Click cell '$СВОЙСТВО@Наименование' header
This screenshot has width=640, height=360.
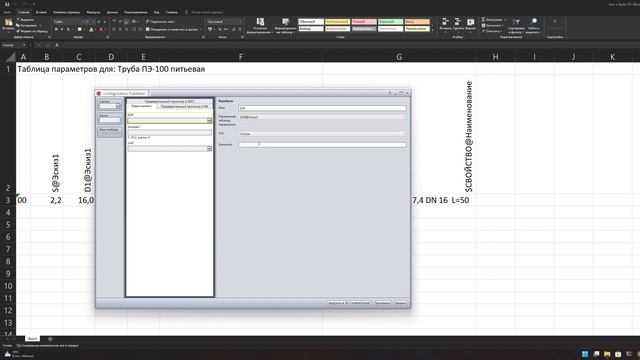(x=469, y=136)
